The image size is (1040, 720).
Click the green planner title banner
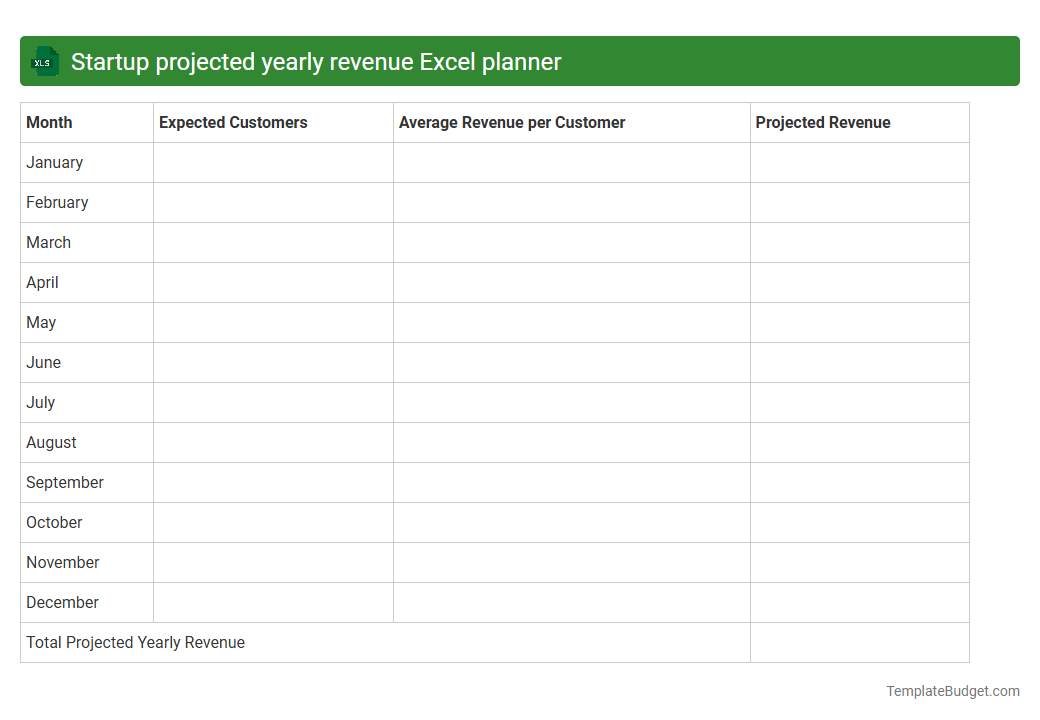point(520,61)
